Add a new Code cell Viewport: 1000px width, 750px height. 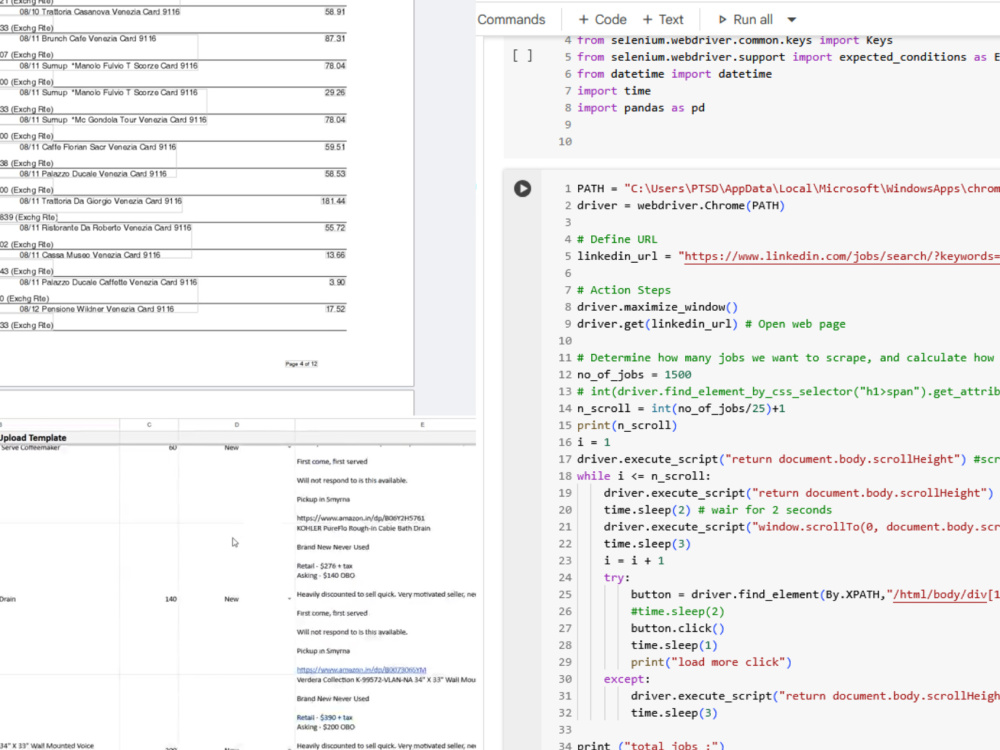602,20
